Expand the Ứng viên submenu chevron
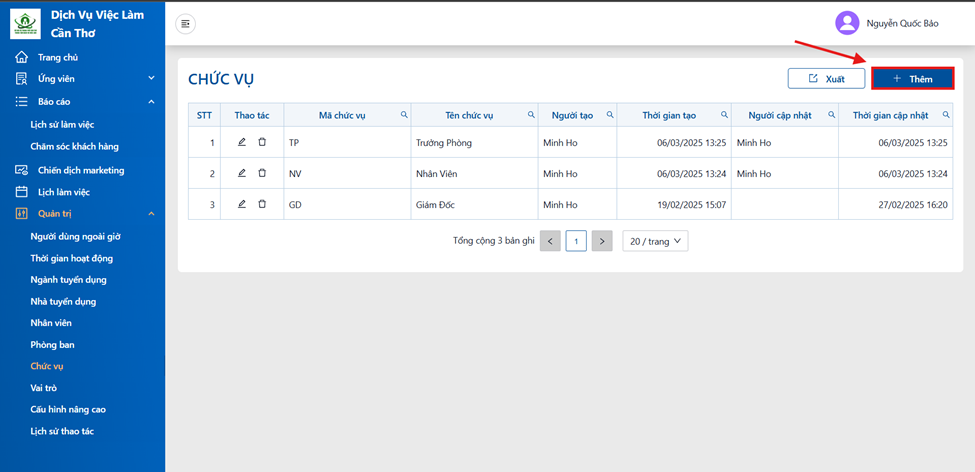The height and width of the screenshot is (472, 975). coord(151,78)
